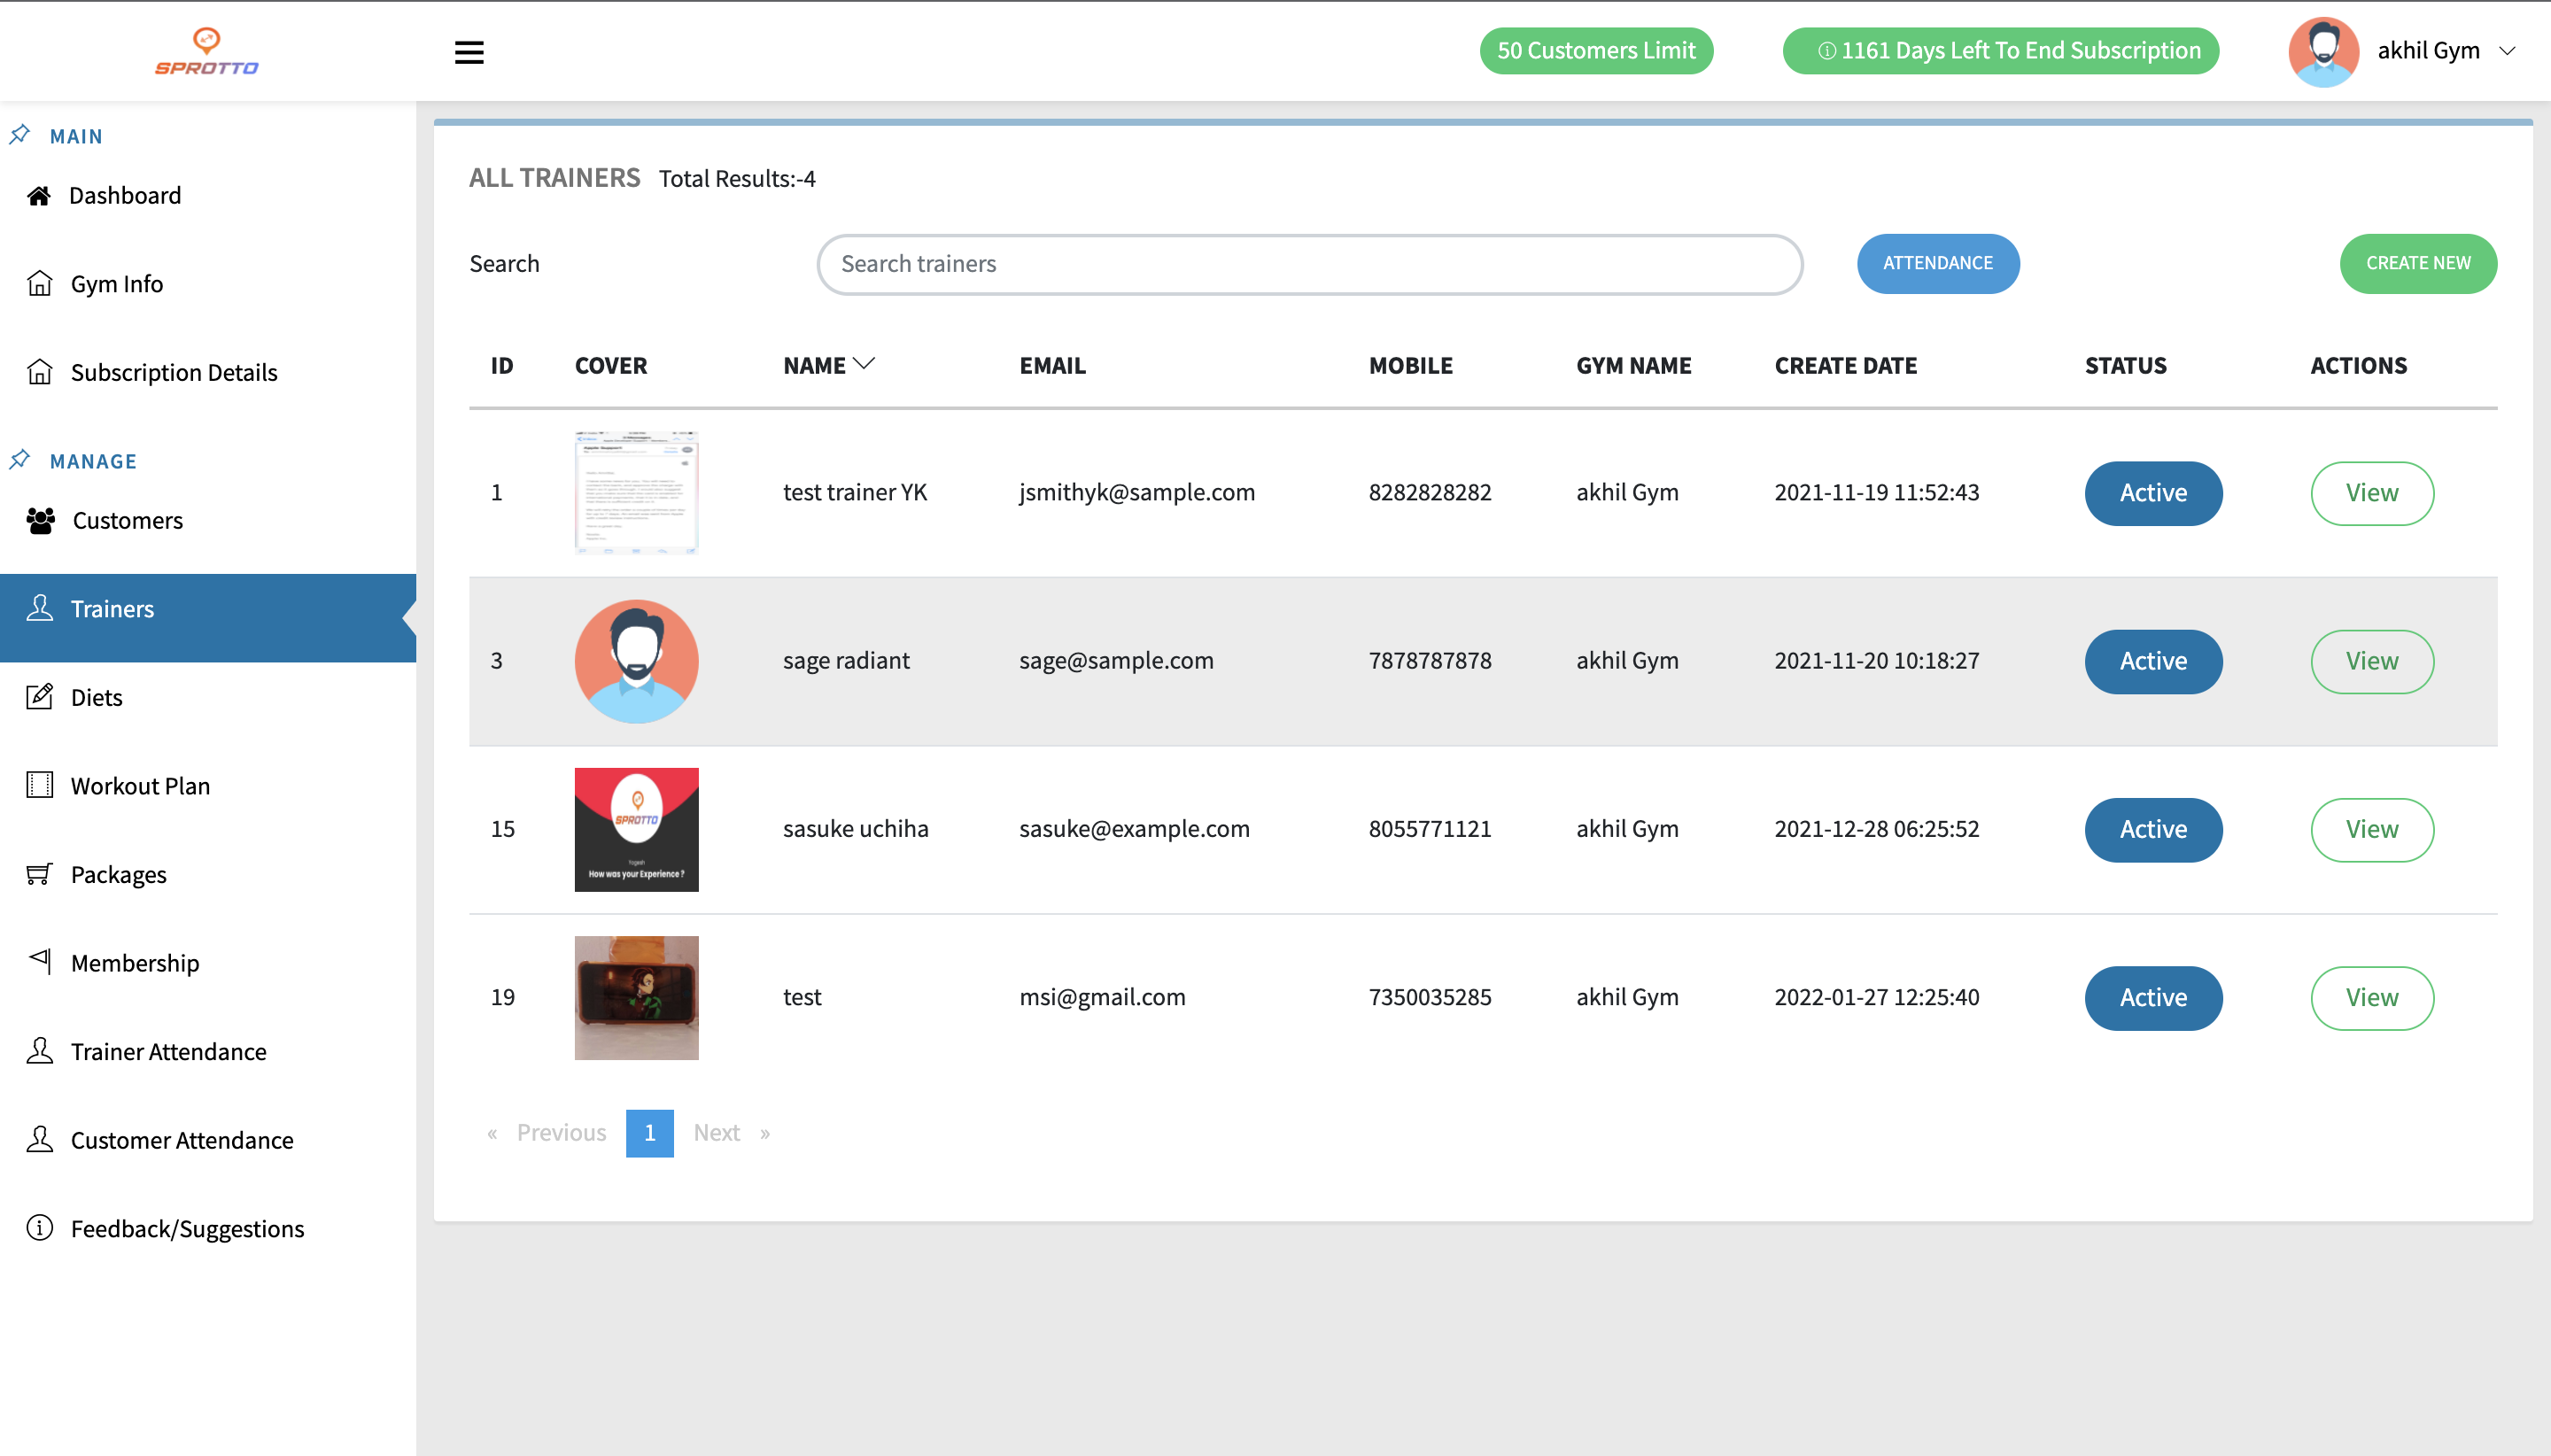The height and width of the screenshot is (1456, 2551).
Task: Go to pagination page 1
Action: (x=649, y=1133)
